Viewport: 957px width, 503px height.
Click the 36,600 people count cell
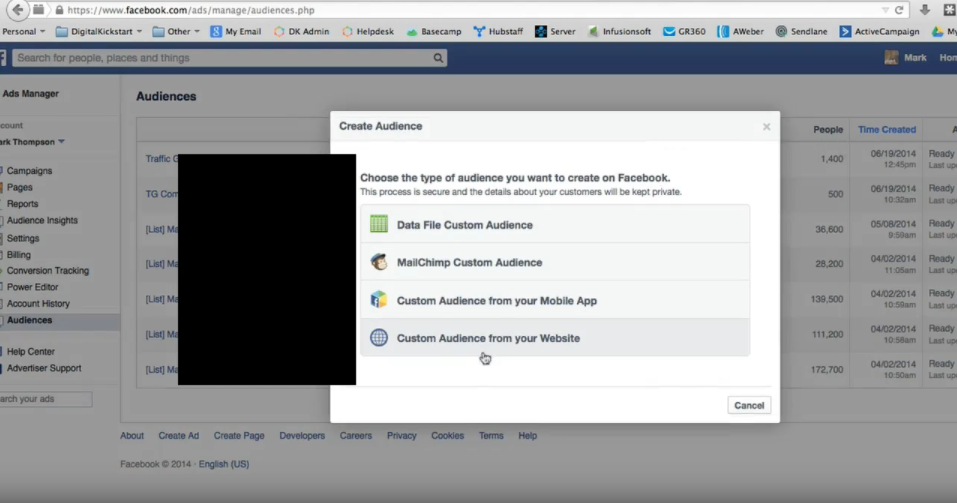(x=829, y=230)
